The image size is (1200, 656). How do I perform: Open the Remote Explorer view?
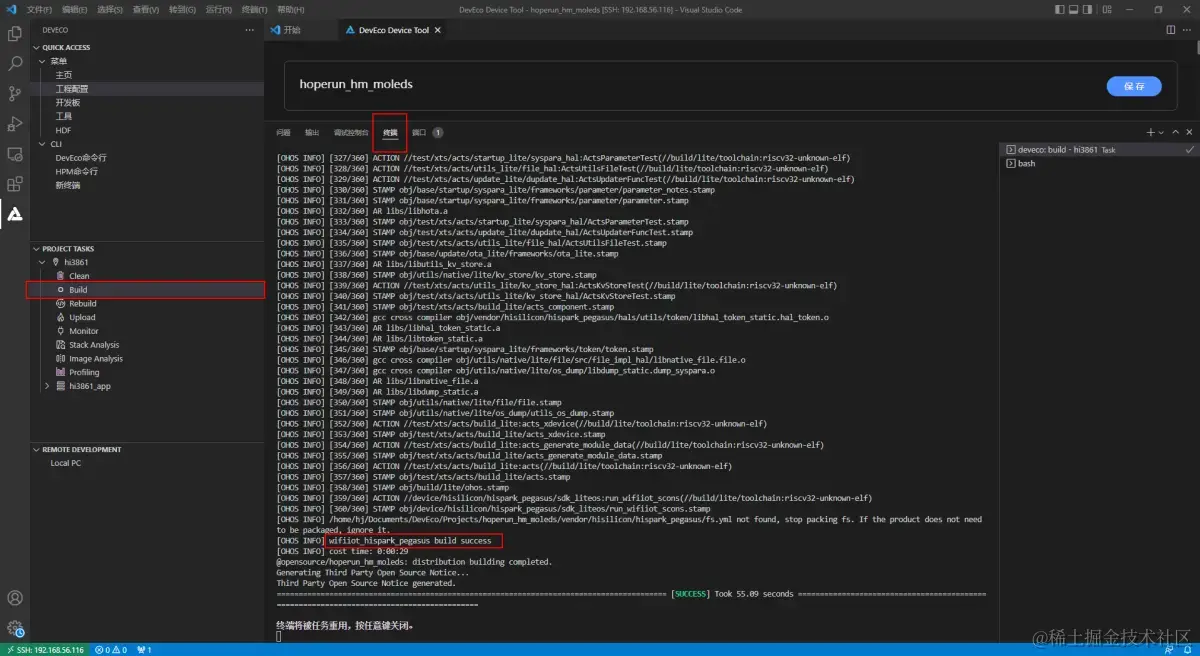(15, 154)
